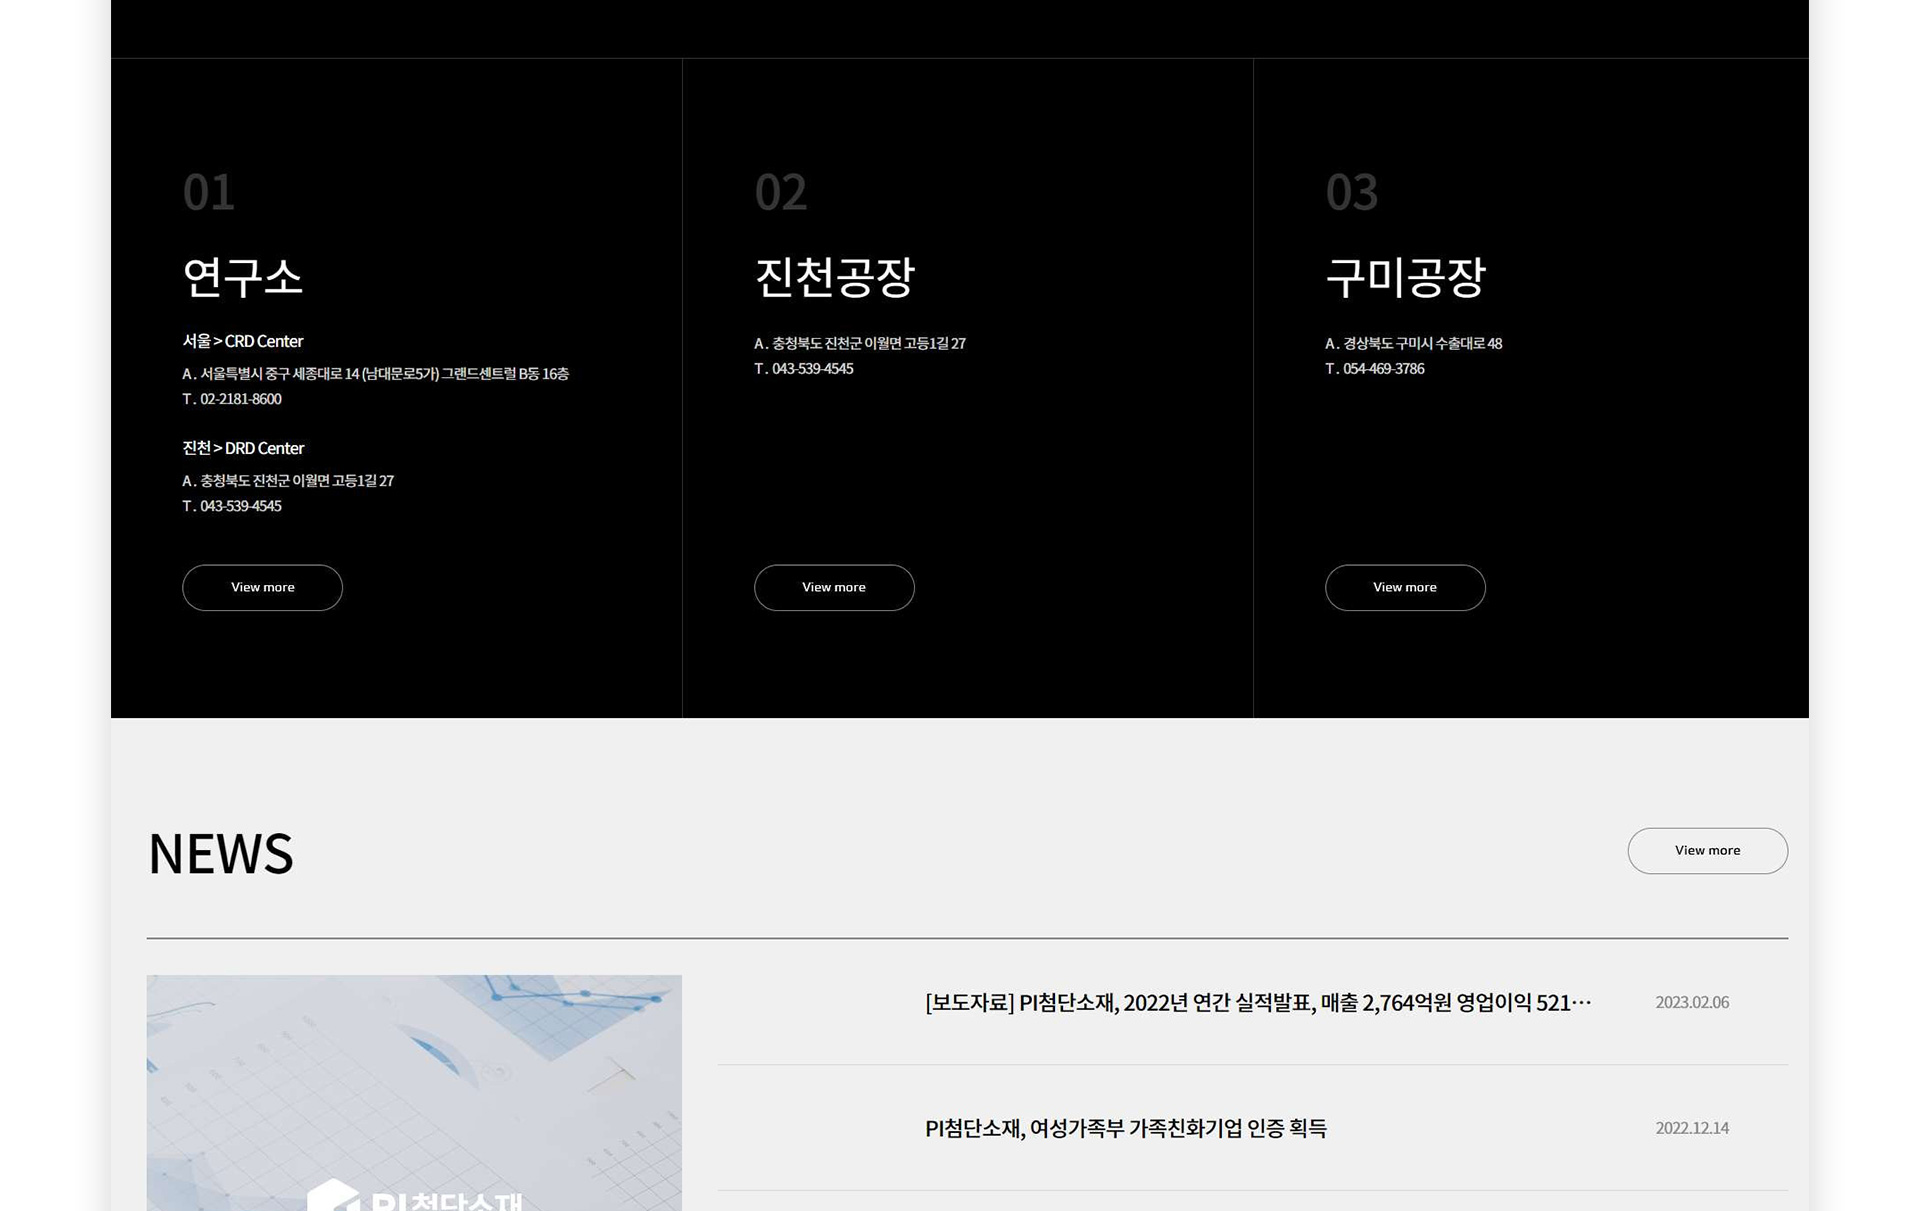Select the 서울 > CRD Center label
Viewport: 1920px width, 1211px height.
pos(242,341)
